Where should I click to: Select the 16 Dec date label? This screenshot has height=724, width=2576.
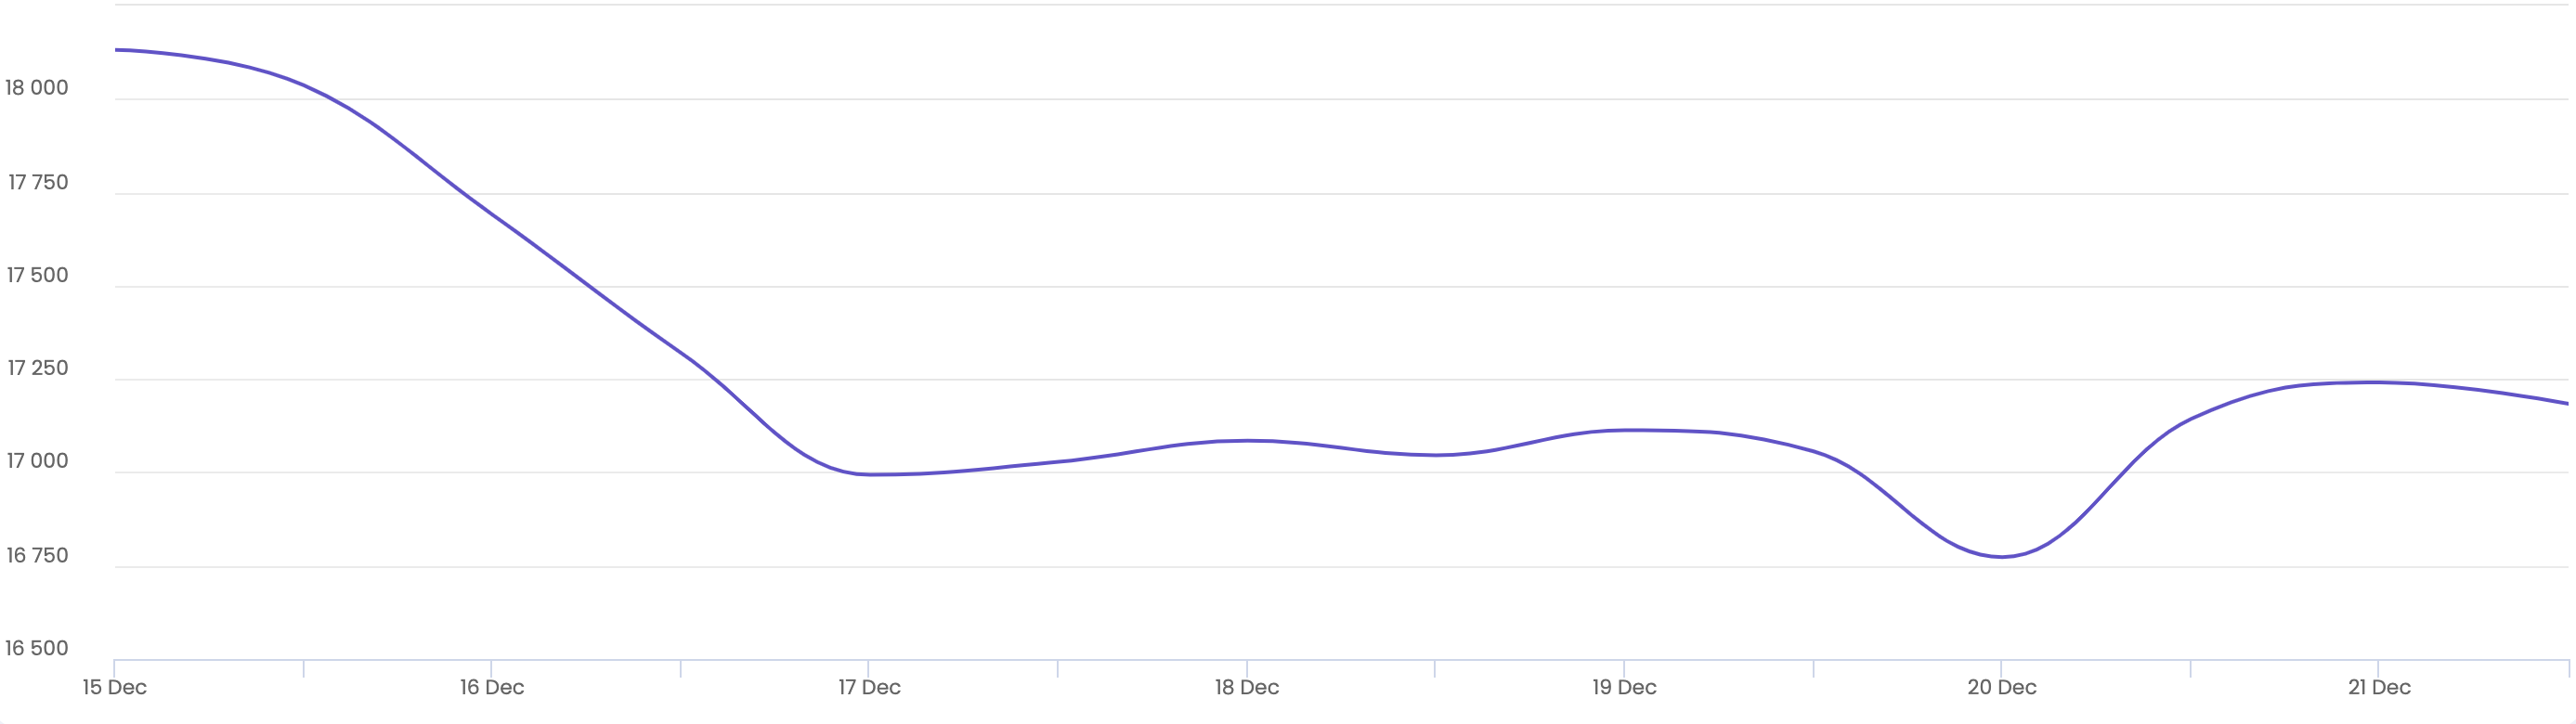(492, 687)
